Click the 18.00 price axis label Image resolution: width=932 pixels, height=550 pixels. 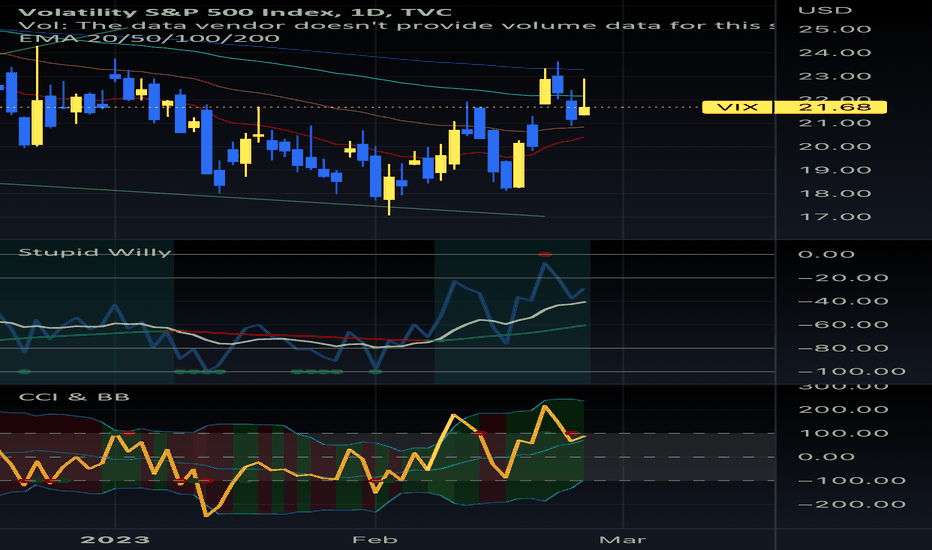tap(835, 193)
